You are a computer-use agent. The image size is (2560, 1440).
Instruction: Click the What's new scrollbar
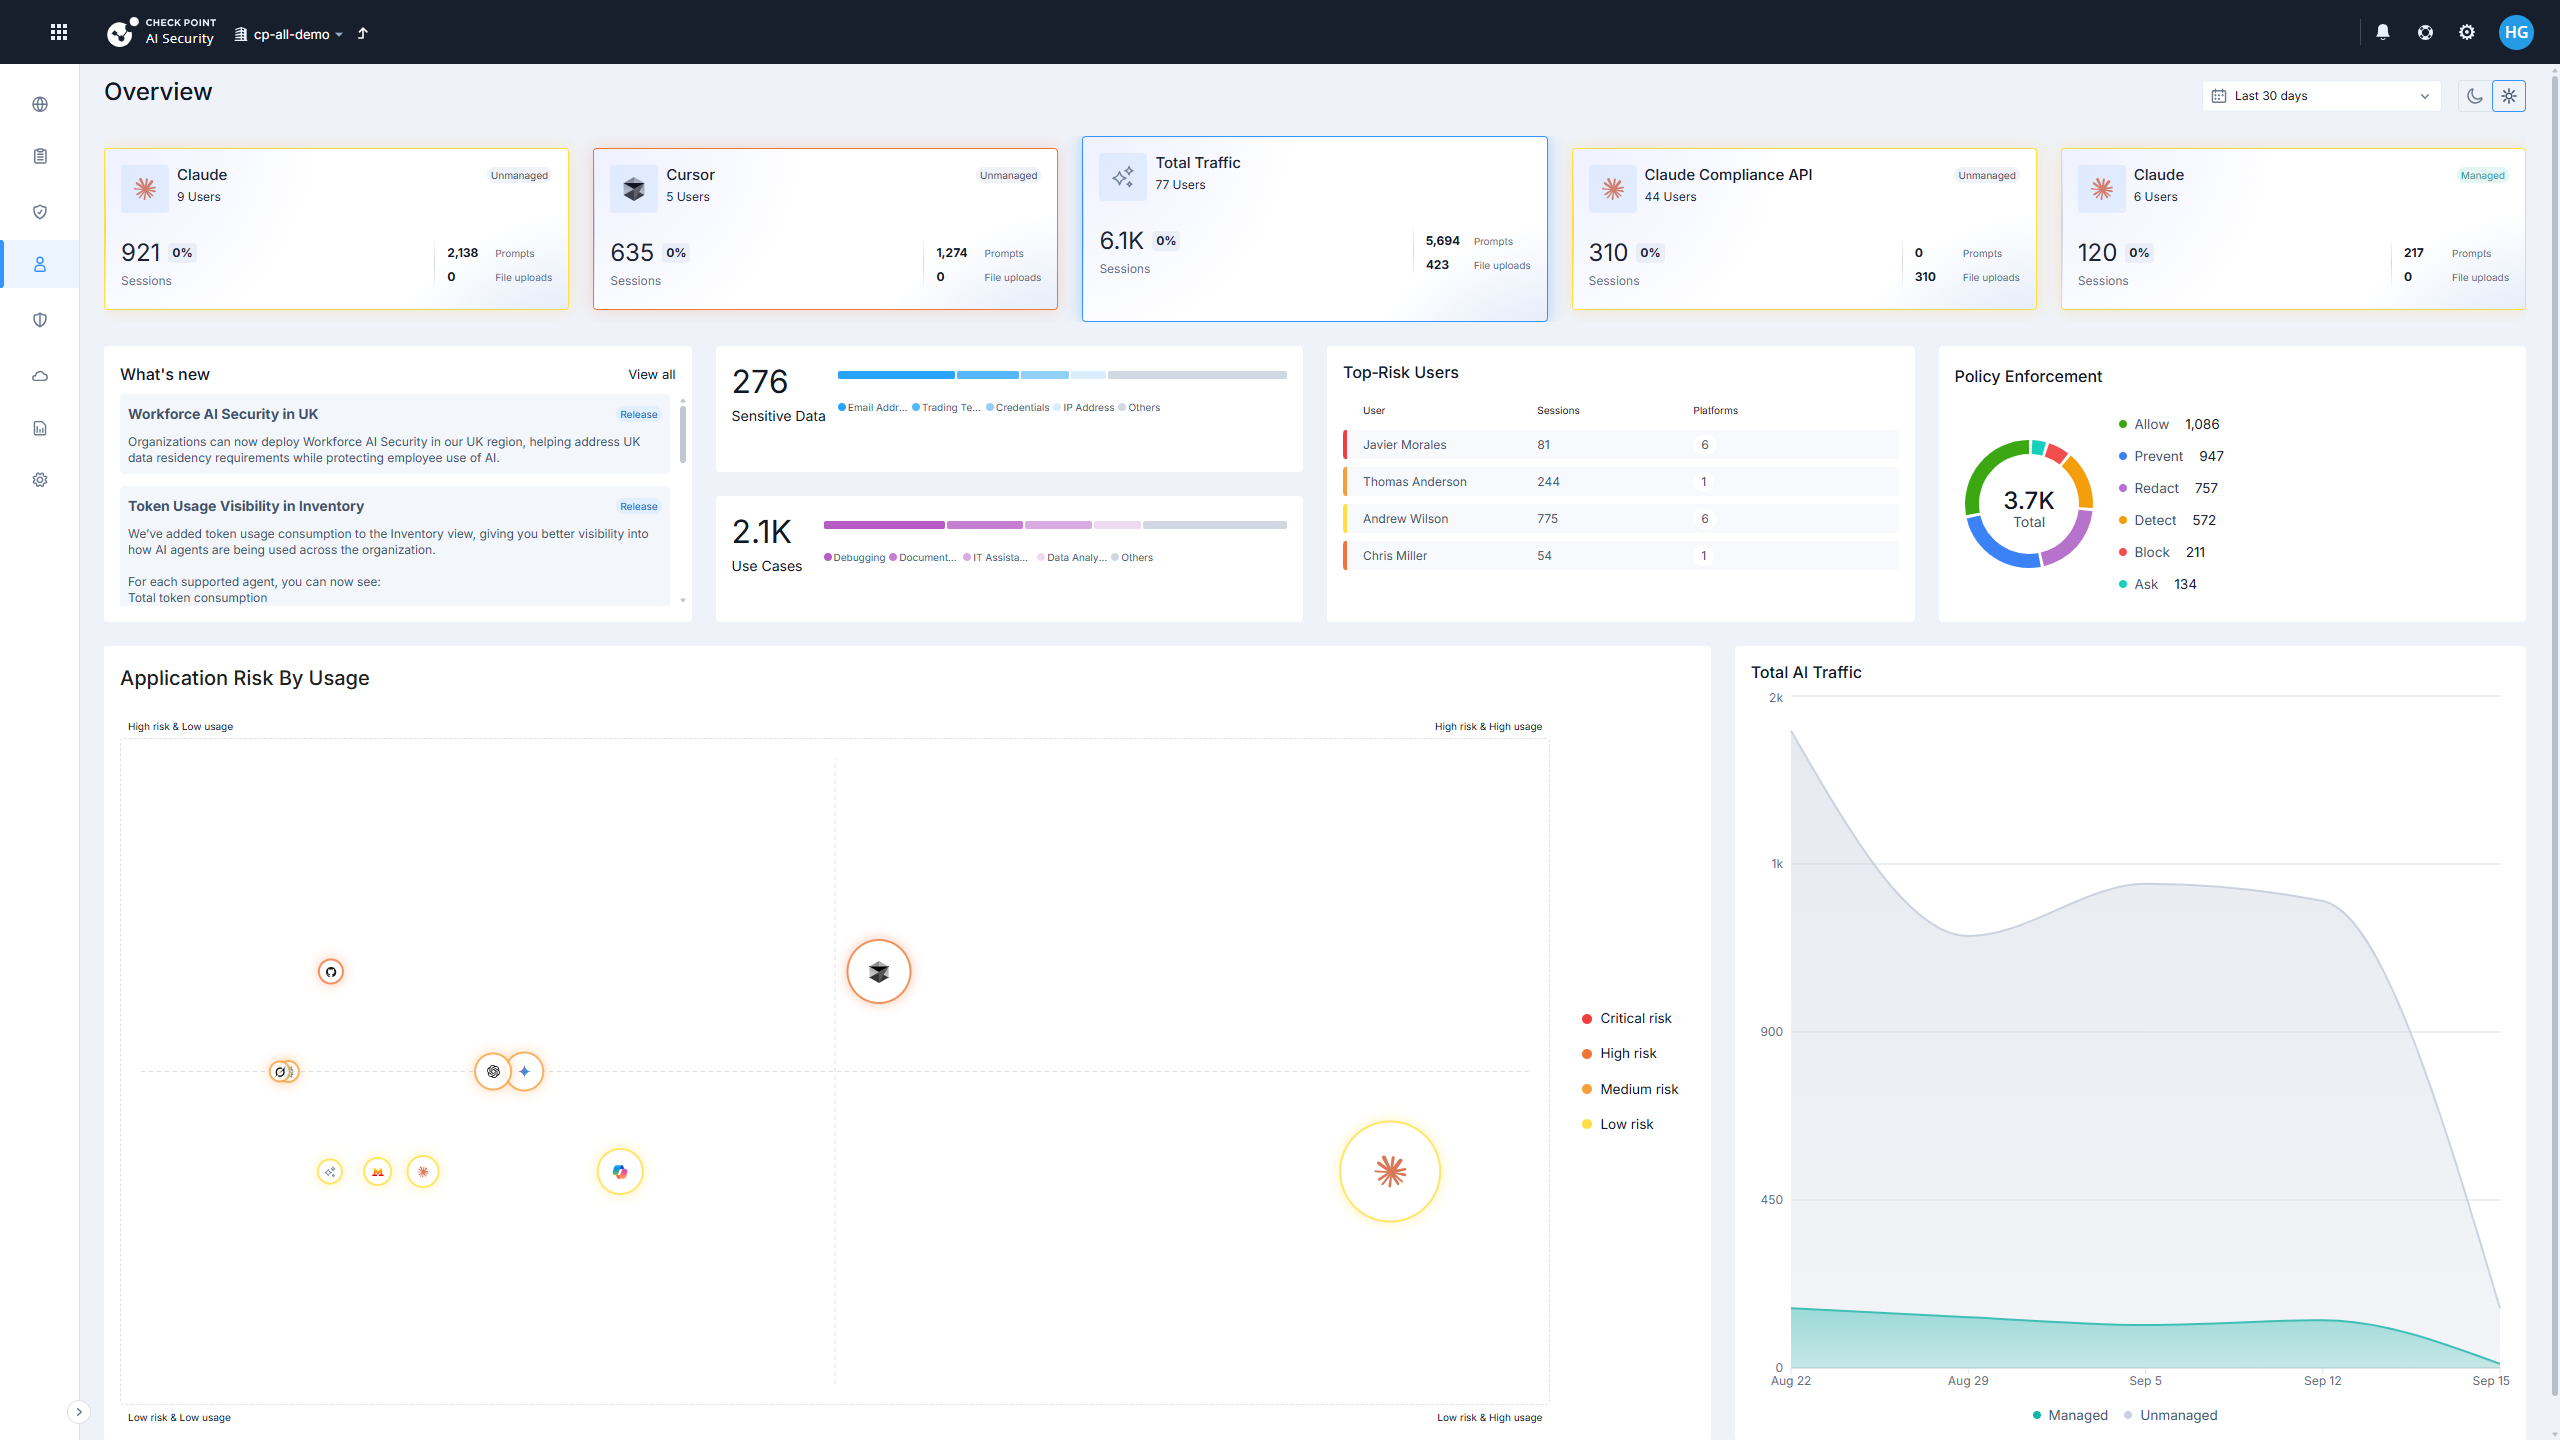[683, 432]
